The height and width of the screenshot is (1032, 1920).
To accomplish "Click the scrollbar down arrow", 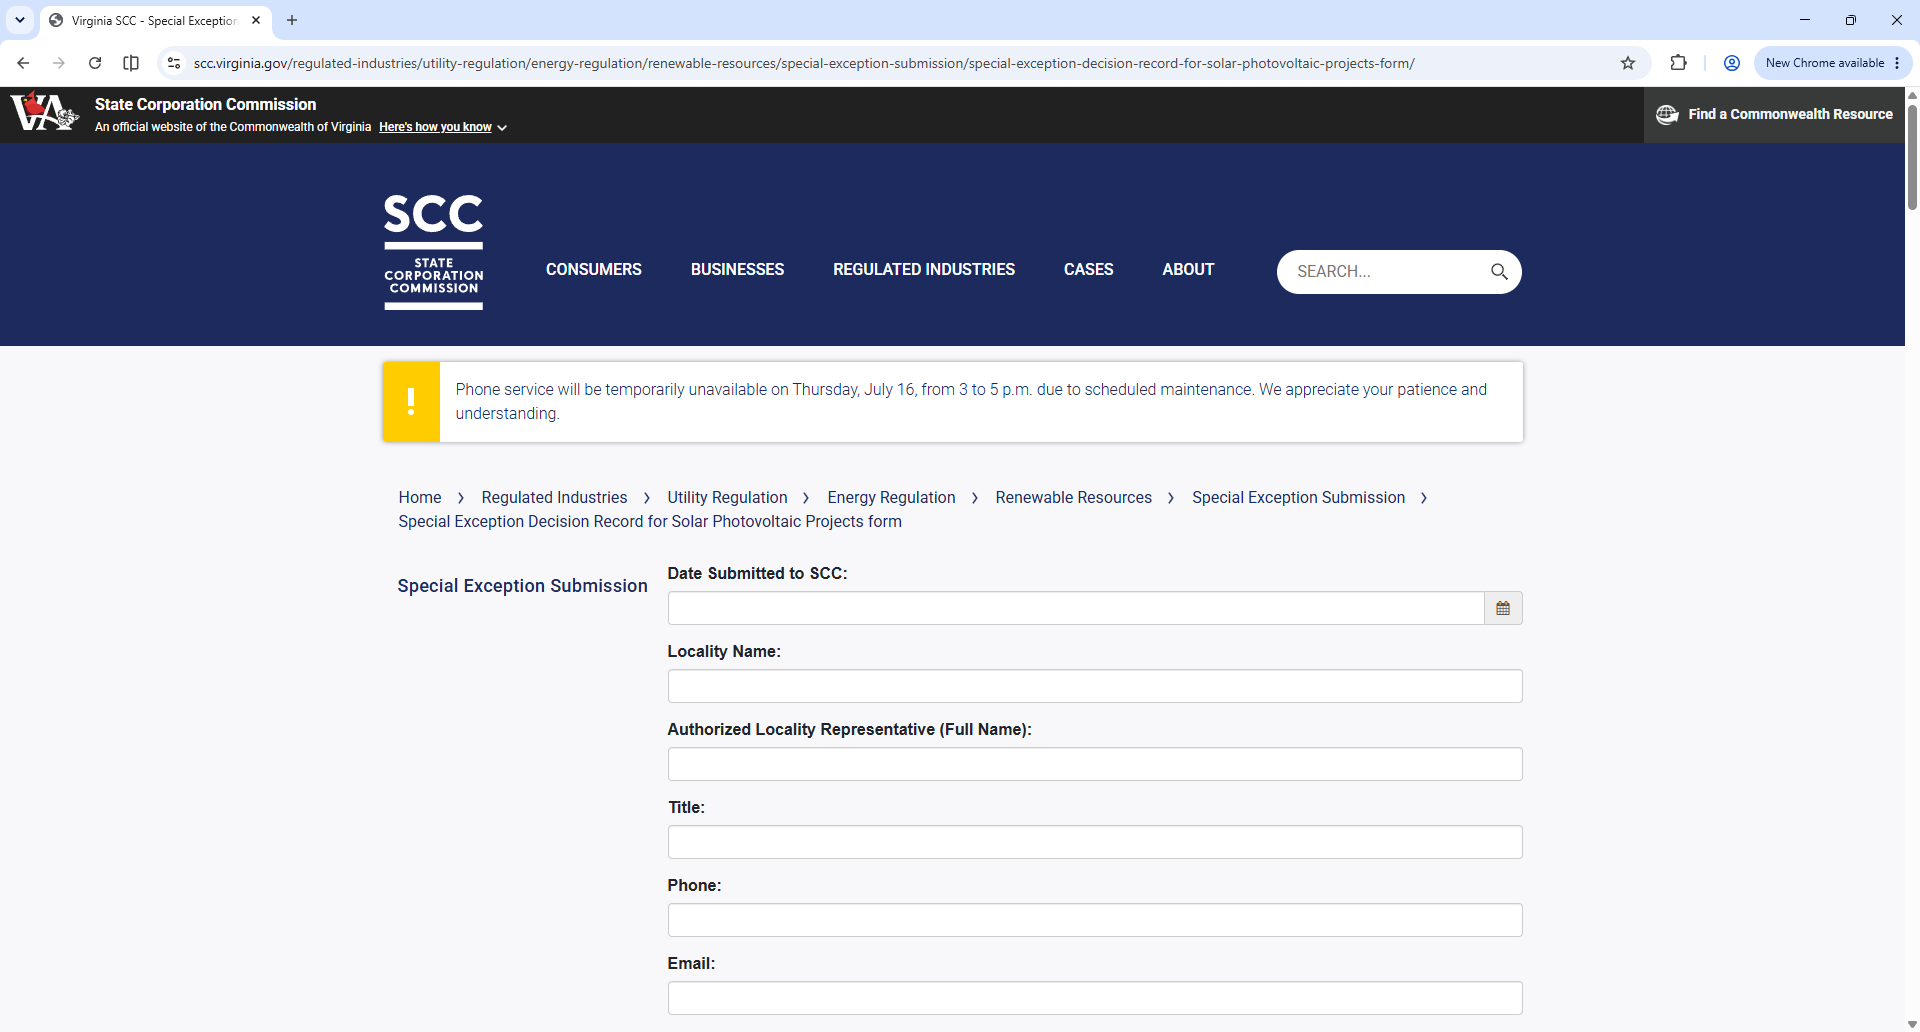I will pyautogui.click(x=1912, y=1024).
